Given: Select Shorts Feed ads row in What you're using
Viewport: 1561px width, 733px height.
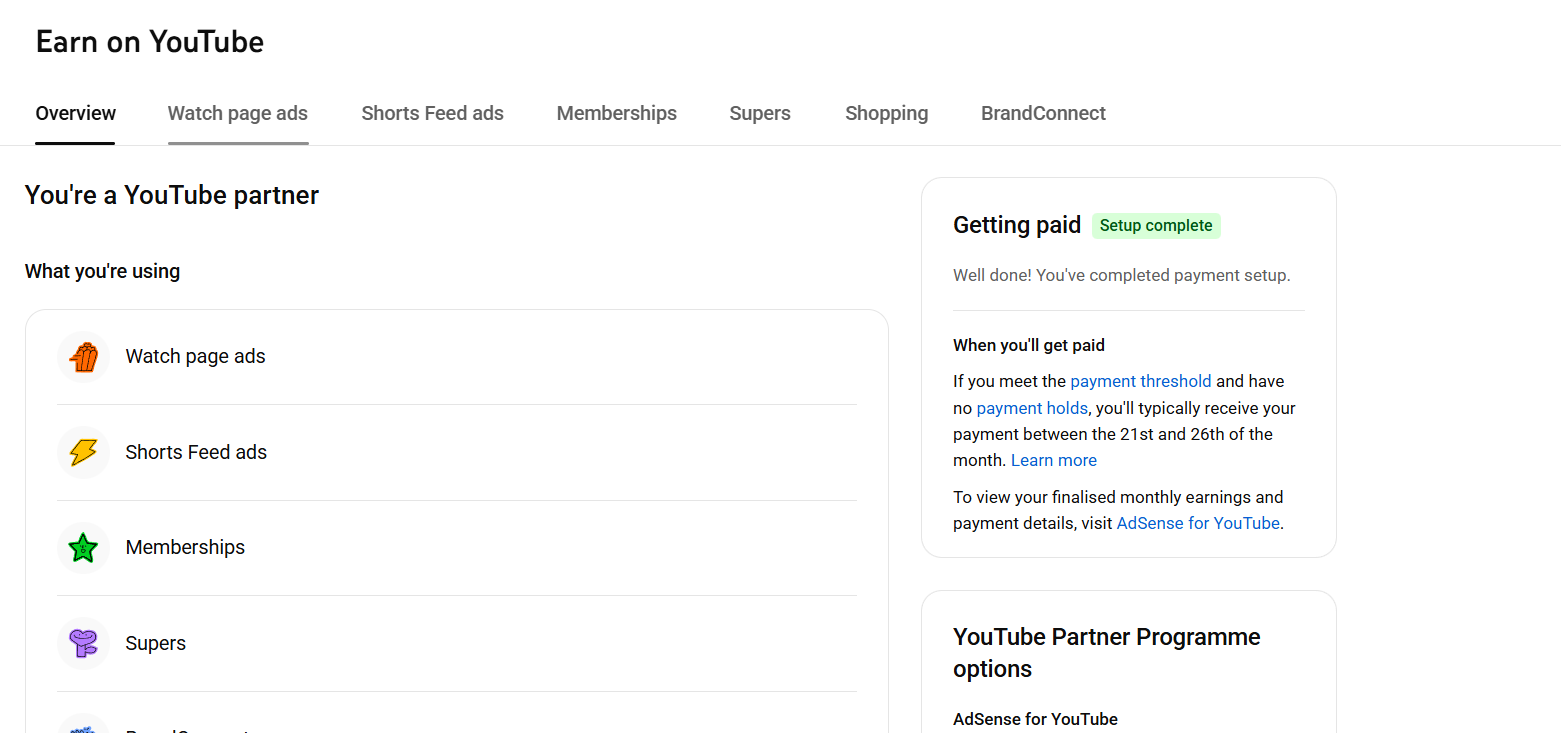Looking at the screenshot, I should coord(456,453).
